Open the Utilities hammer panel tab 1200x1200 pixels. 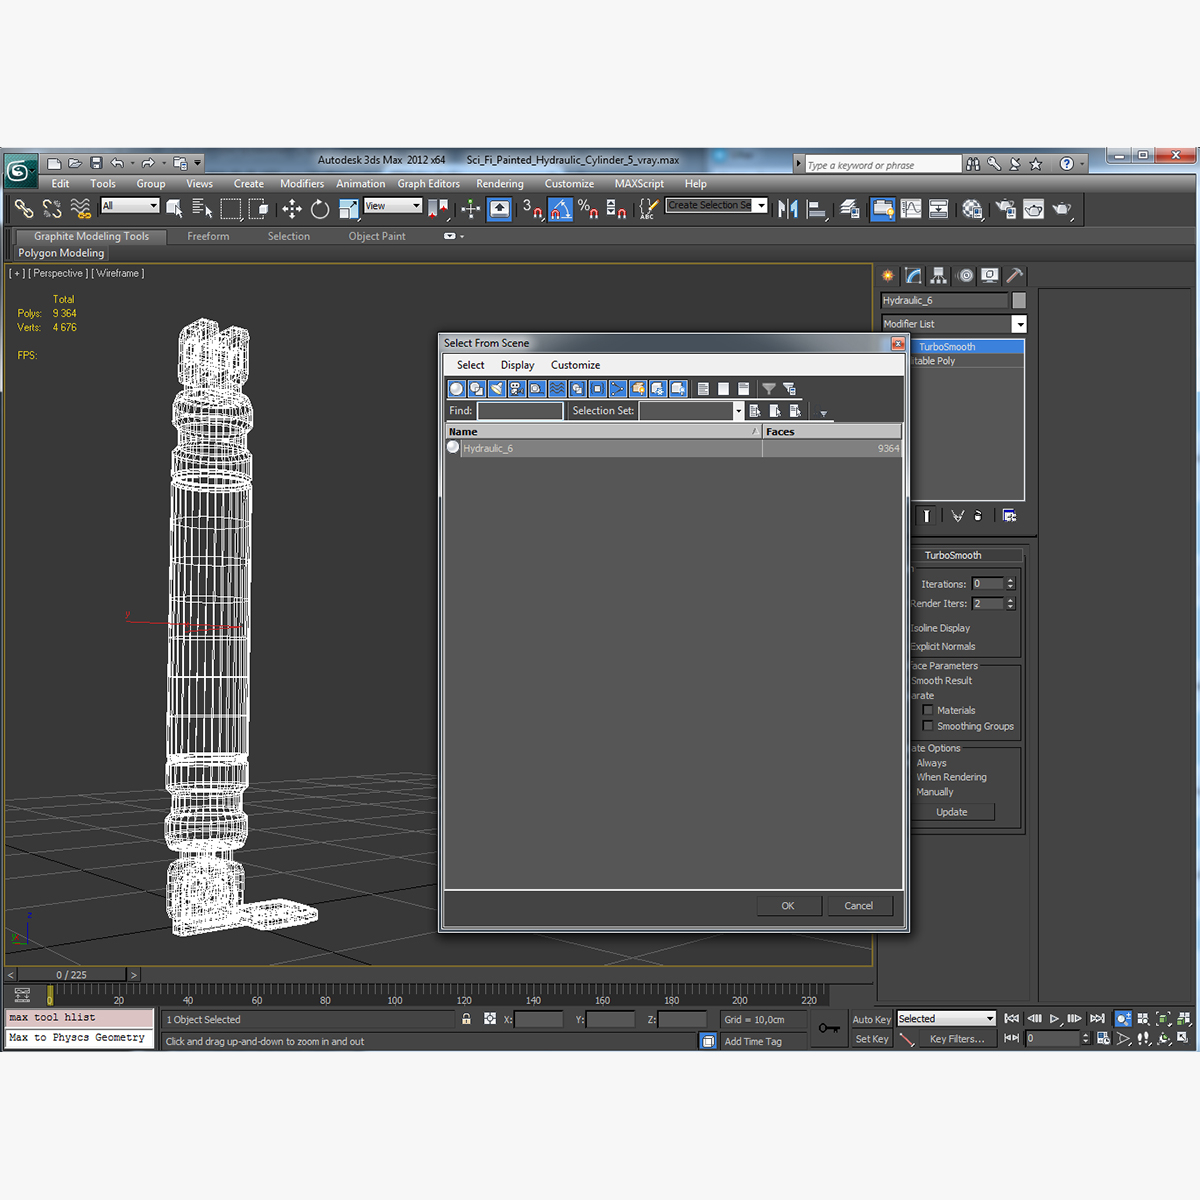point(1014,276)
